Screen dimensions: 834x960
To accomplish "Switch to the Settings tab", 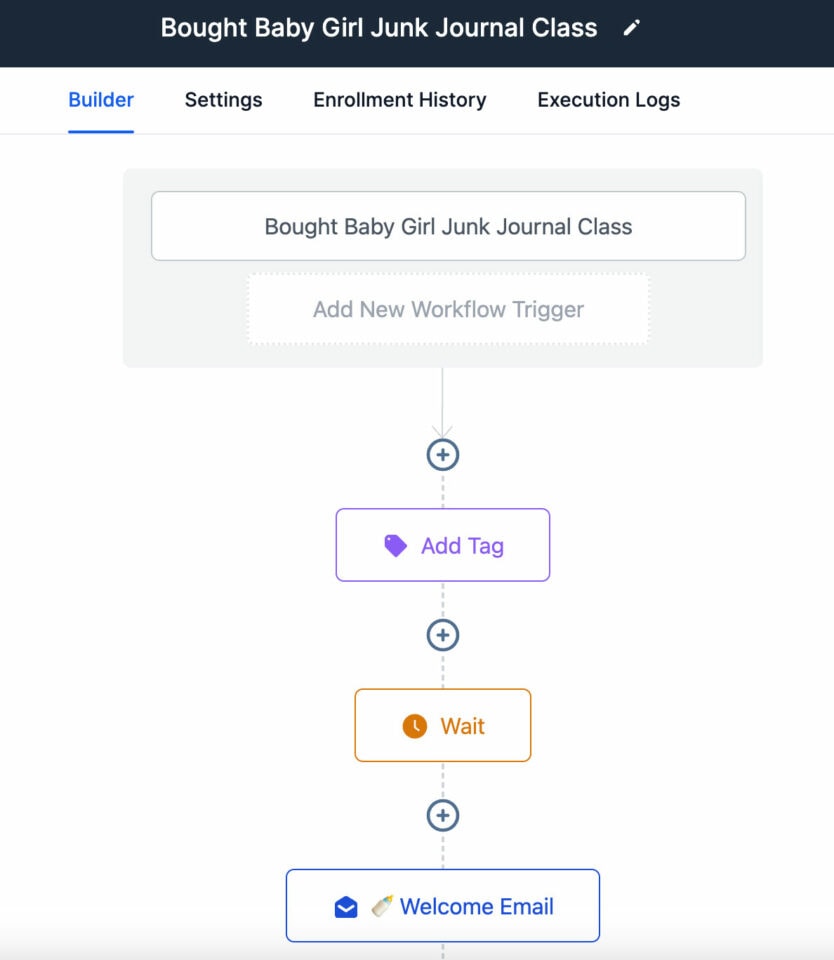I will pos(223,100).
